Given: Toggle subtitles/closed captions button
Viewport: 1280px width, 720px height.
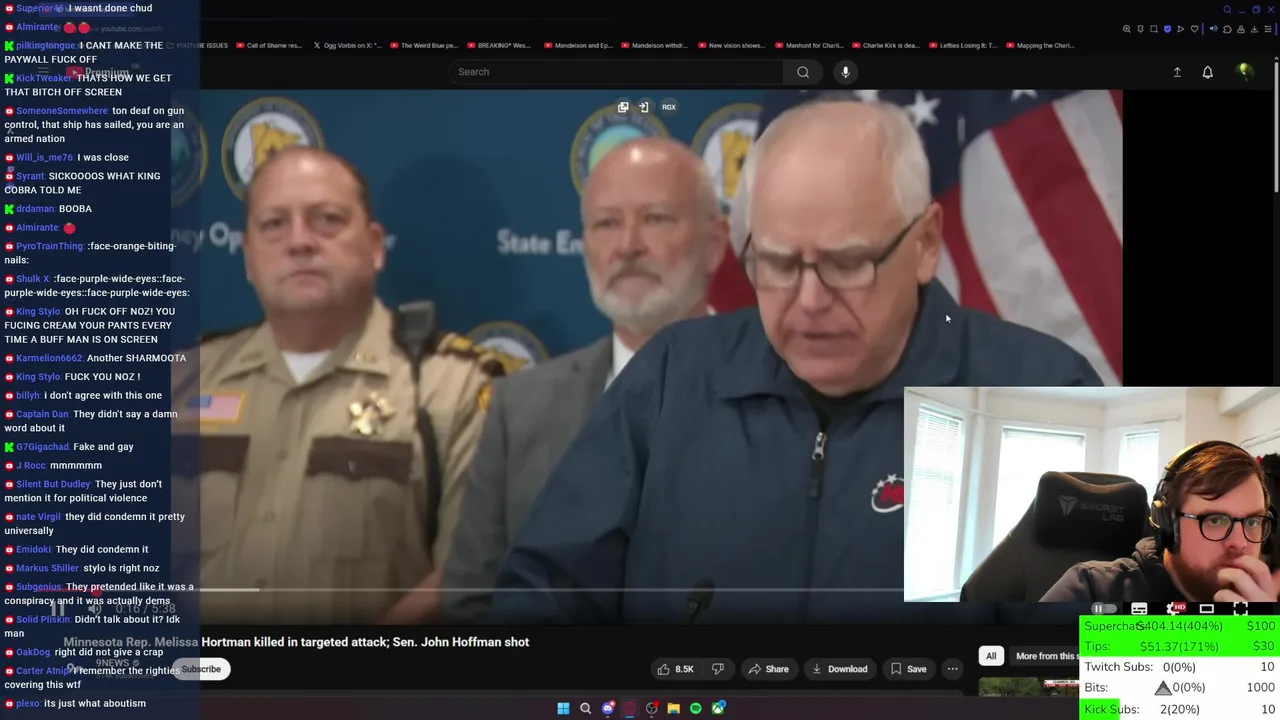Looking at the screenshot, I should click(x=1139, y=609).
